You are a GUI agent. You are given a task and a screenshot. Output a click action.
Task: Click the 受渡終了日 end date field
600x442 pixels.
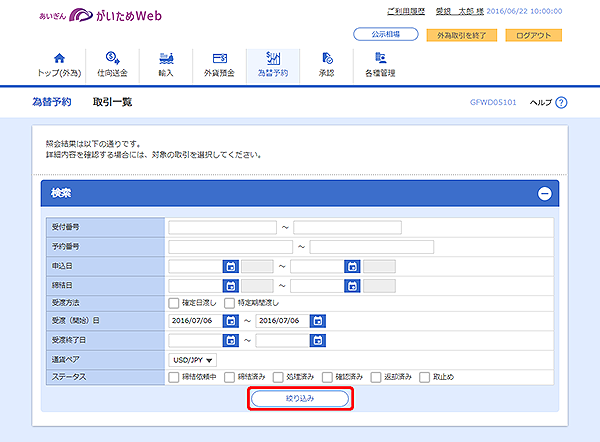283,340
